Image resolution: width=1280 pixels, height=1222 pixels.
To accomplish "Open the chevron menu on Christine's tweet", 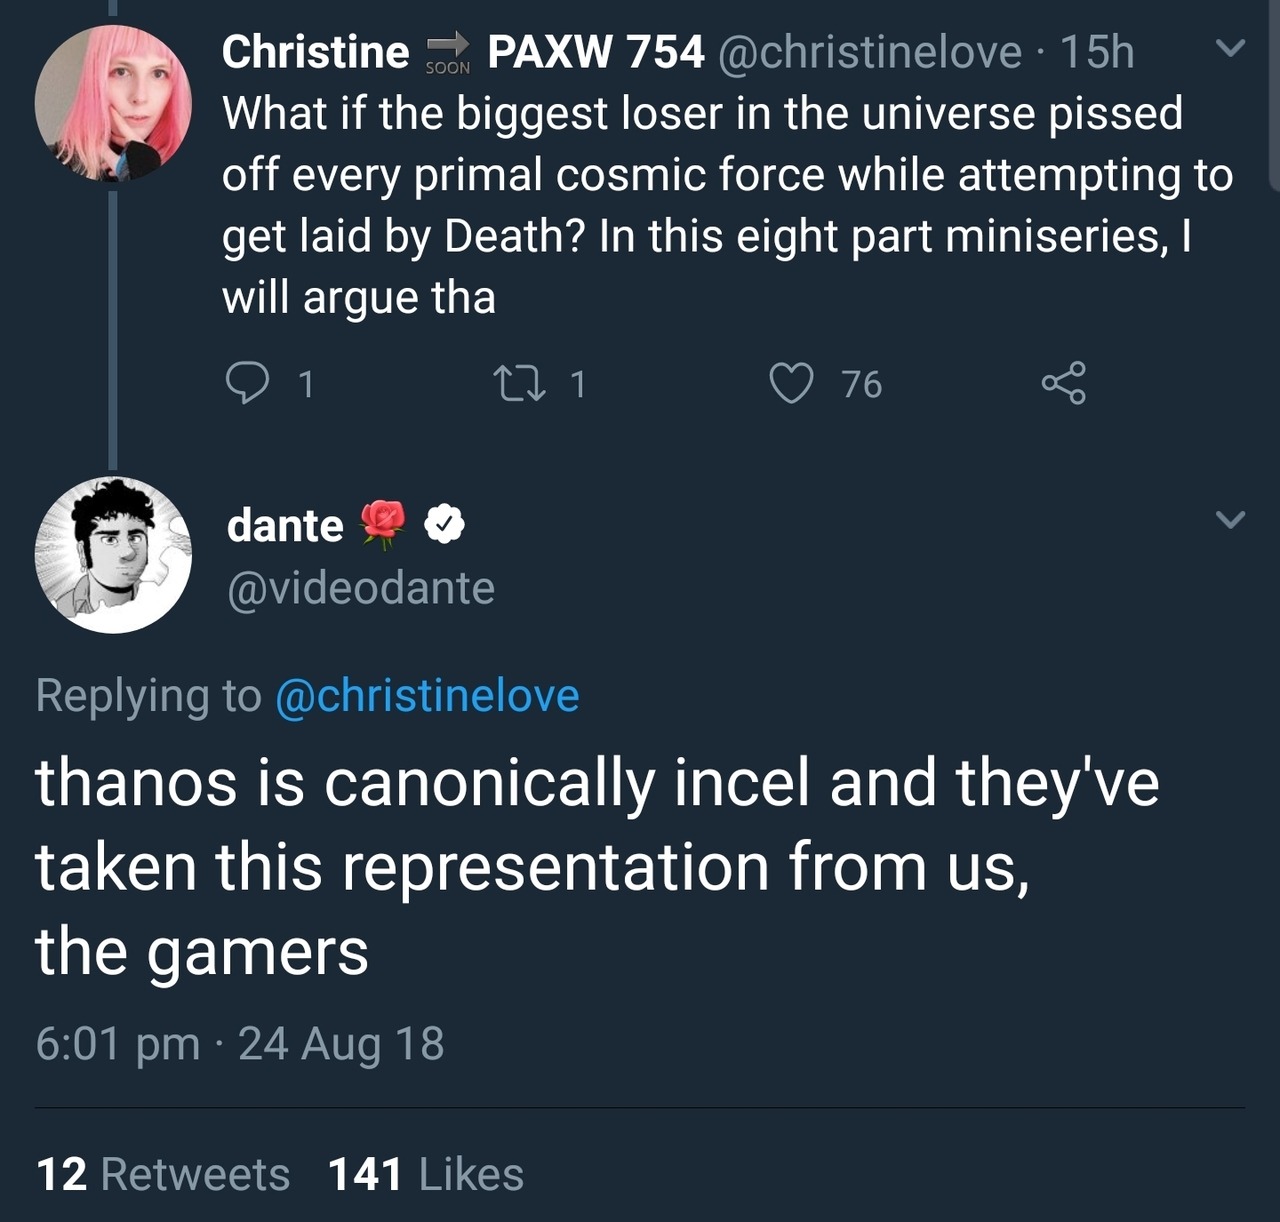I will pos(1230,48).
